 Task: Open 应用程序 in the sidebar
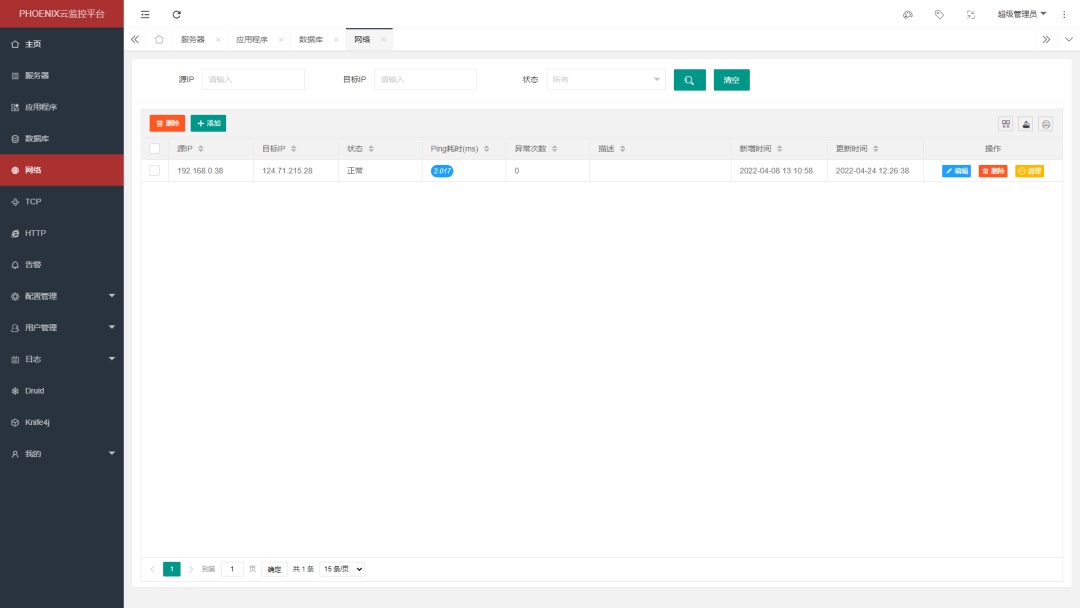(62, 107)
